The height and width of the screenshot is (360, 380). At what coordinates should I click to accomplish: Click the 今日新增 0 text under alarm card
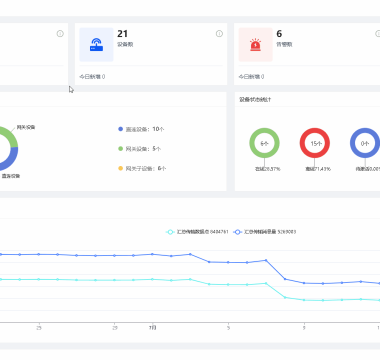tap(251, 77)
